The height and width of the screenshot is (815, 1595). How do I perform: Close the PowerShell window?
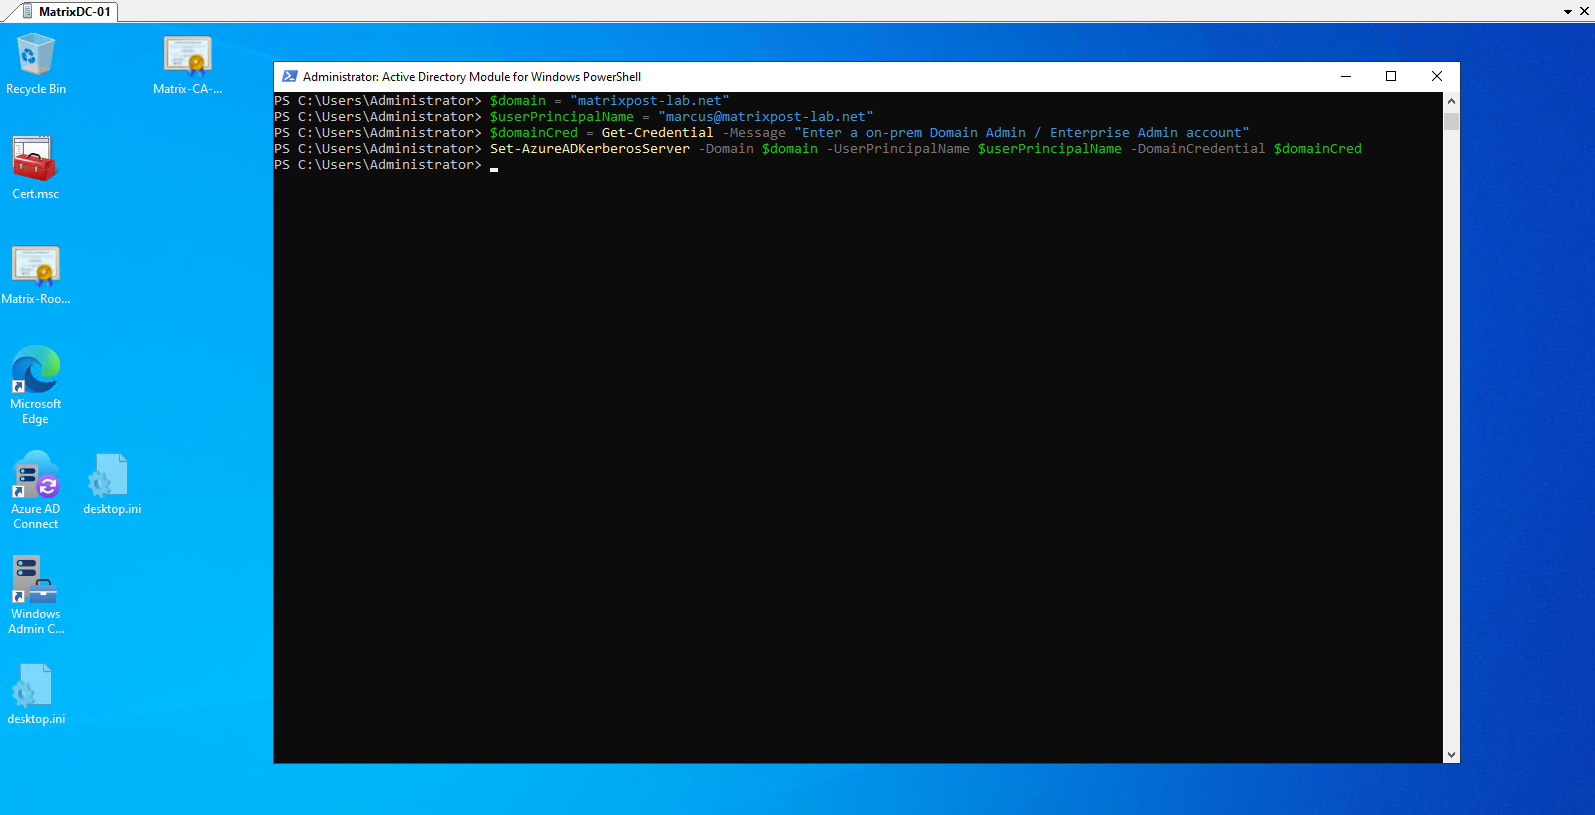1437,76
